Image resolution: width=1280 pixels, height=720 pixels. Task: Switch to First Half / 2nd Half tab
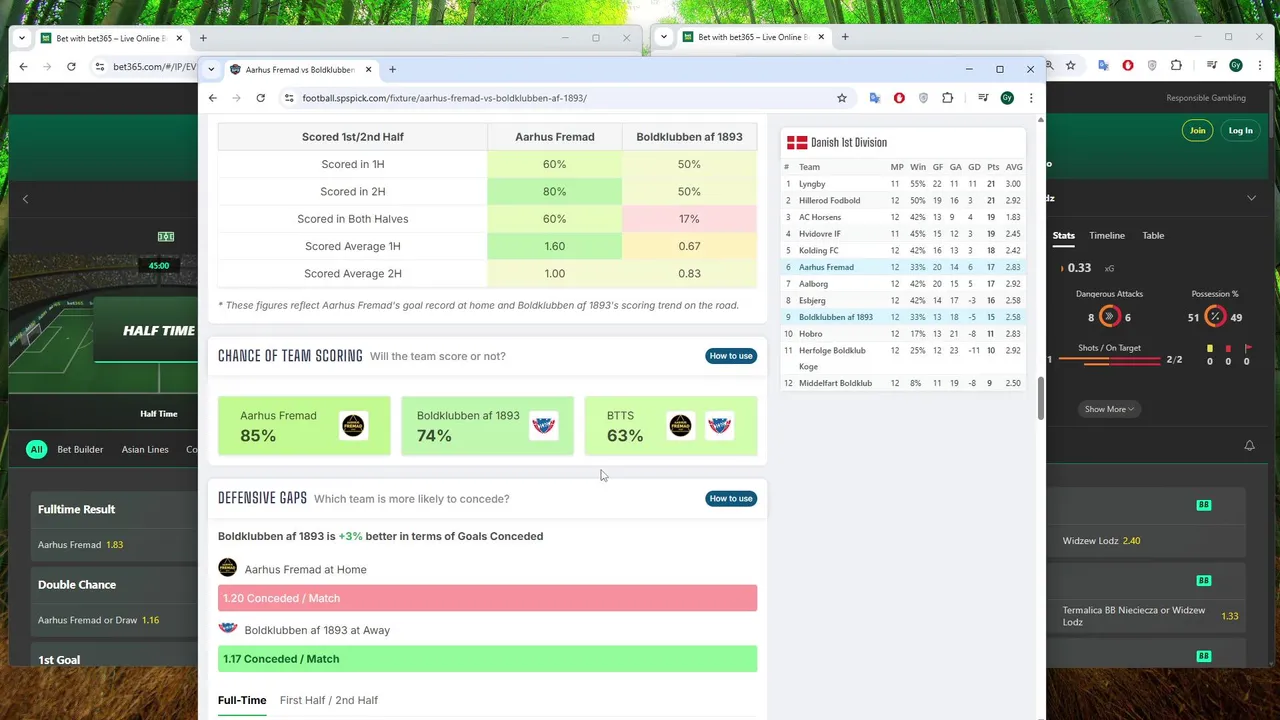[x=329, y=700]
